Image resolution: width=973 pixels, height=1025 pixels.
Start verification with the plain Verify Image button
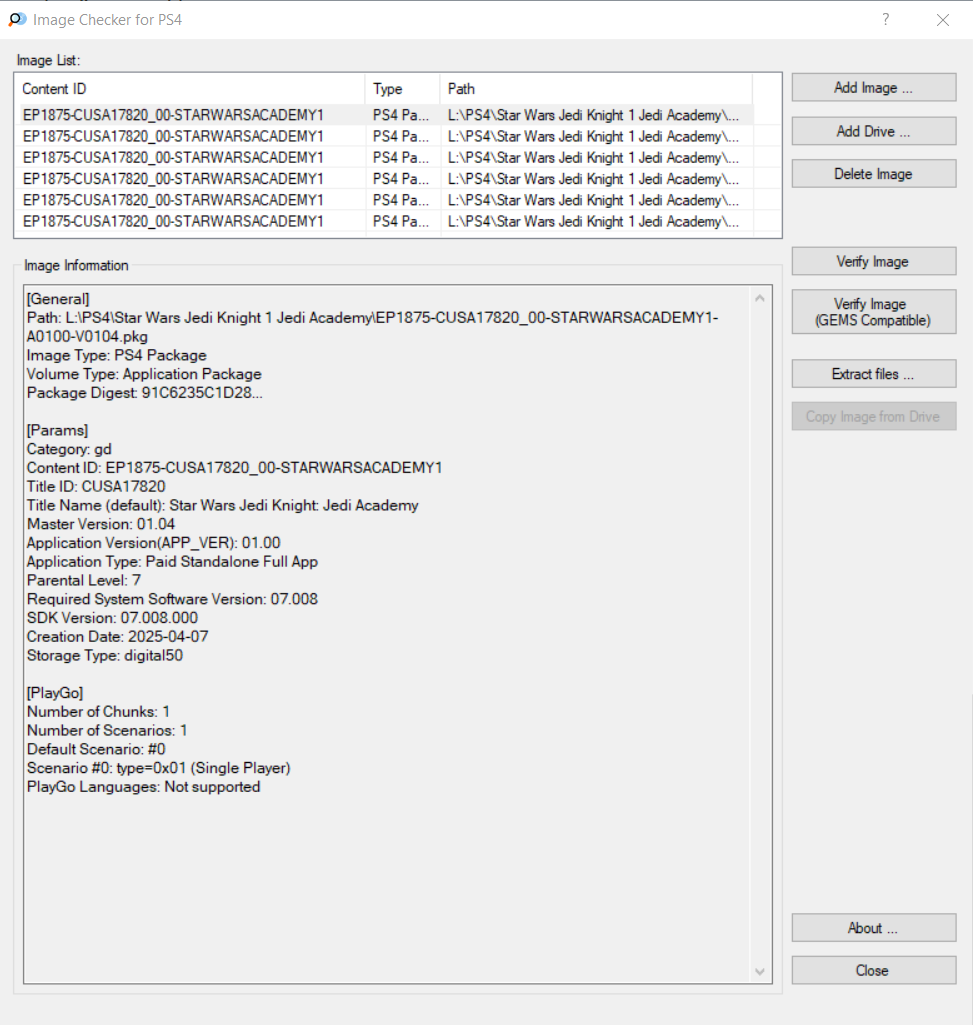pos(874,261)
